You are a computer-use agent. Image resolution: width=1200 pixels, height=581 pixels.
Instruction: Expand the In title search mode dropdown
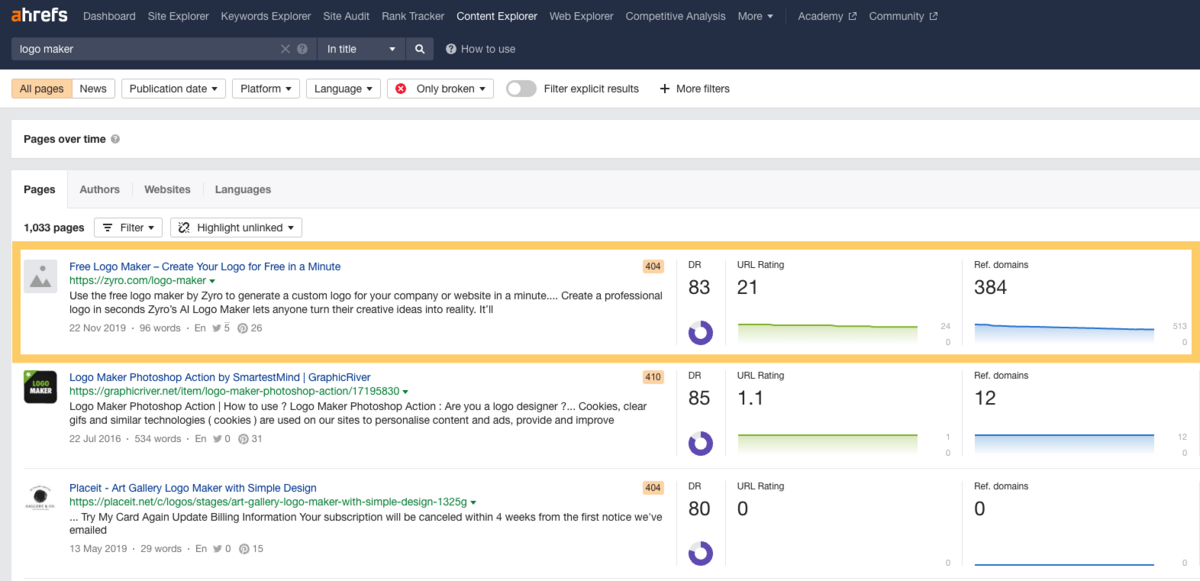tap(361, 49)
